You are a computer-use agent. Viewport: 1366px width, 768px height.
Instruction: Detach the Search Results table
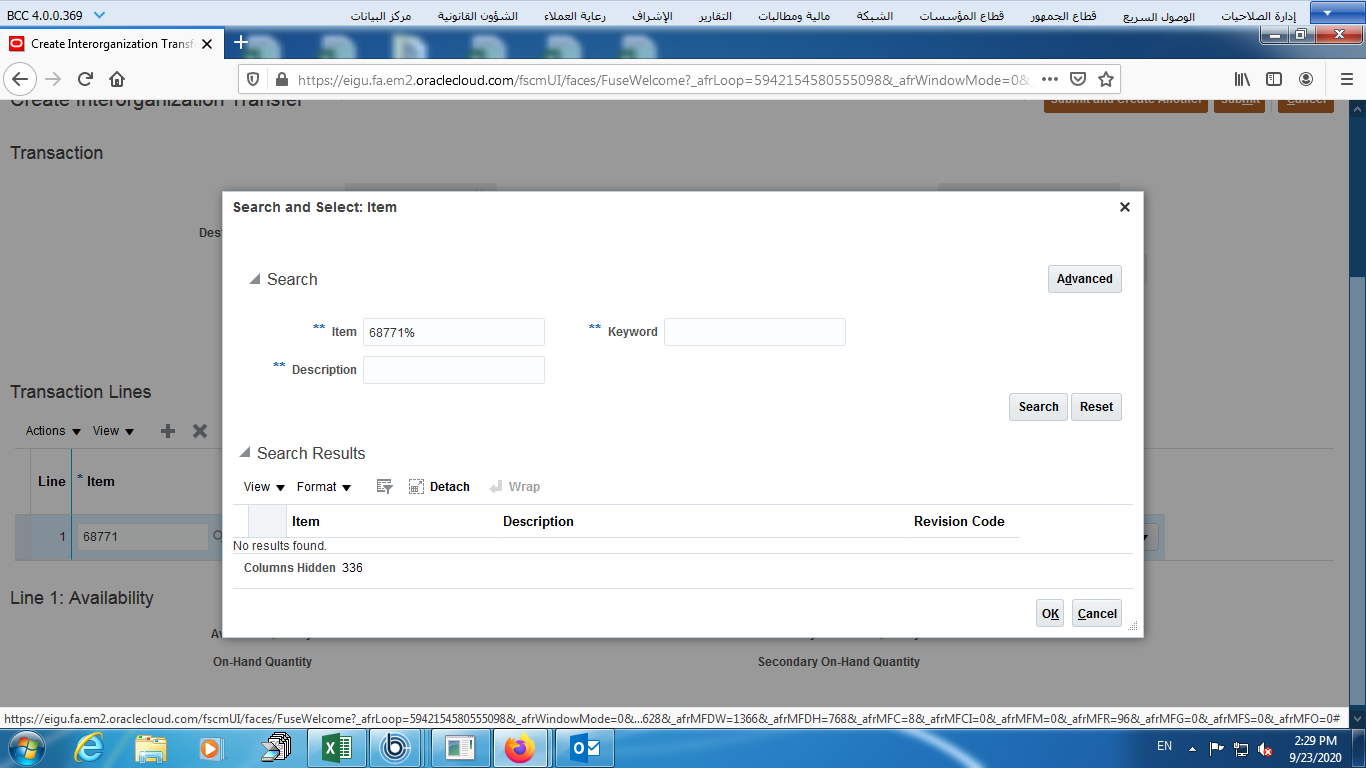pyautogui.click(x=439, y=487)
